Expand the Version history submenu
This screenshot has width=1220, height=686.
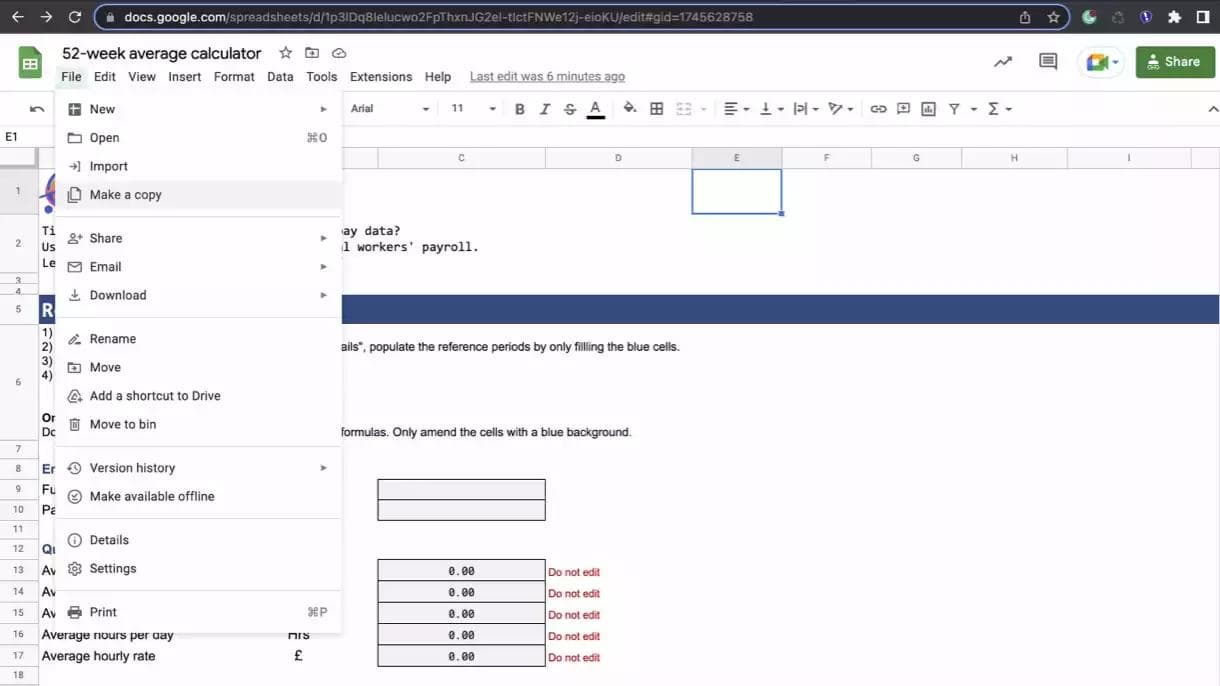(x=198, y=468)
